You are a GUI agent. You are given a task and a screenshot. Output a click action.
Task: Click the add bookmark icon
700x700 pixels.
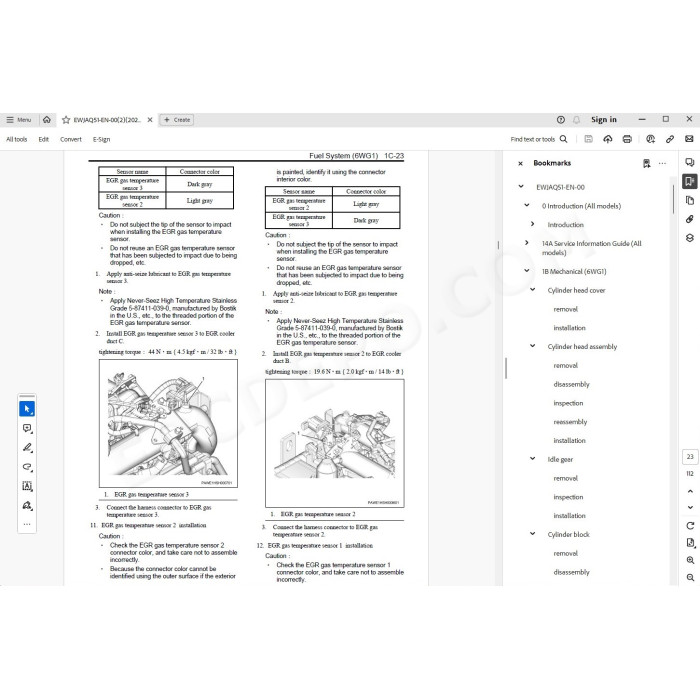tap(646, 163)
